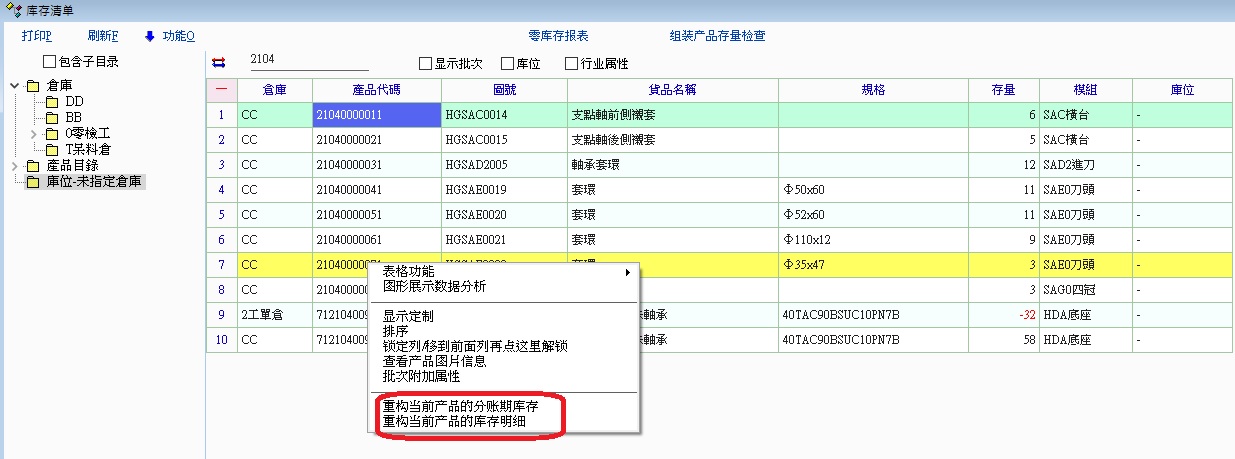This screenshot has width=1235, height=459.
Task: Click the HGSAD2005 drawing number cell
Action: (x=504, y=165)
